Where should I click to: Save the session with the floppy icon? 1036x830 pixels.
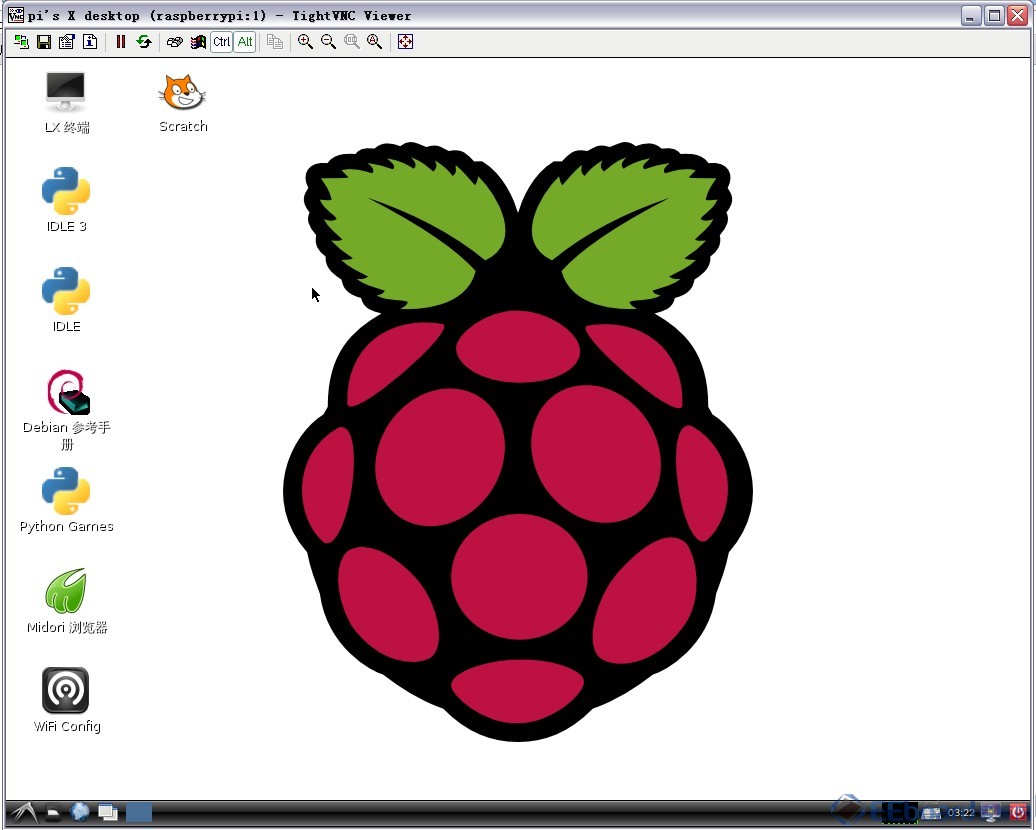(44, 42)
